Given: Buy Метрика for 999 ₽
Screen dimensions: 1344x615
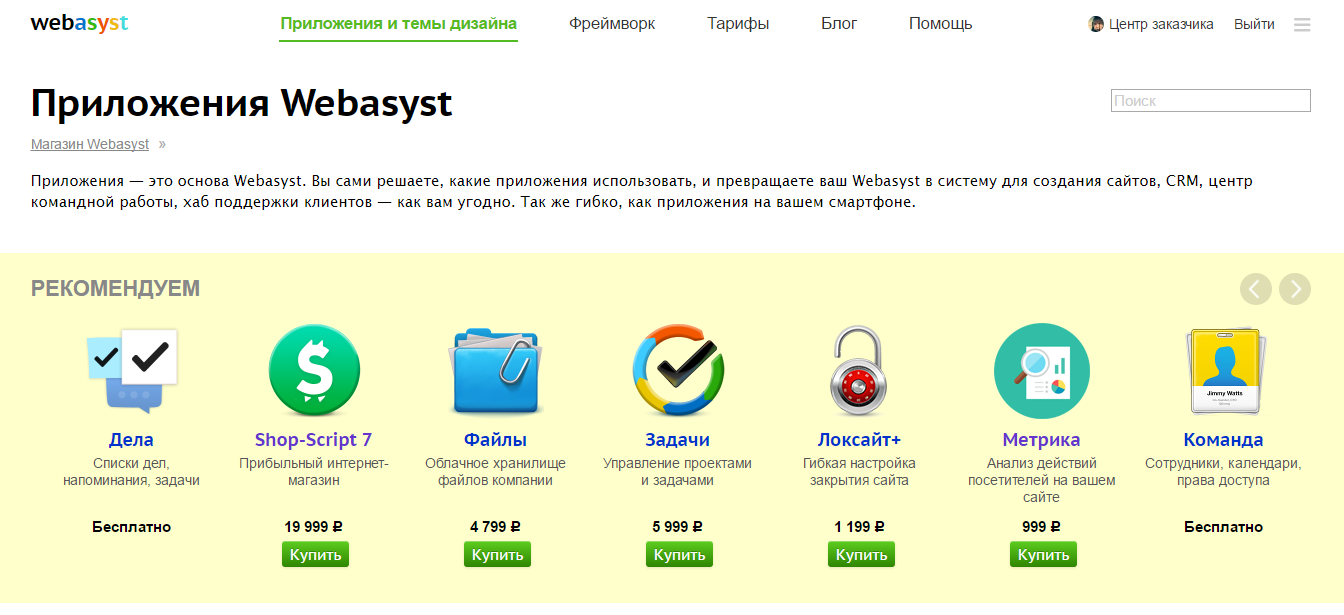Looking at the screenshot, I should pos(1043,555).
